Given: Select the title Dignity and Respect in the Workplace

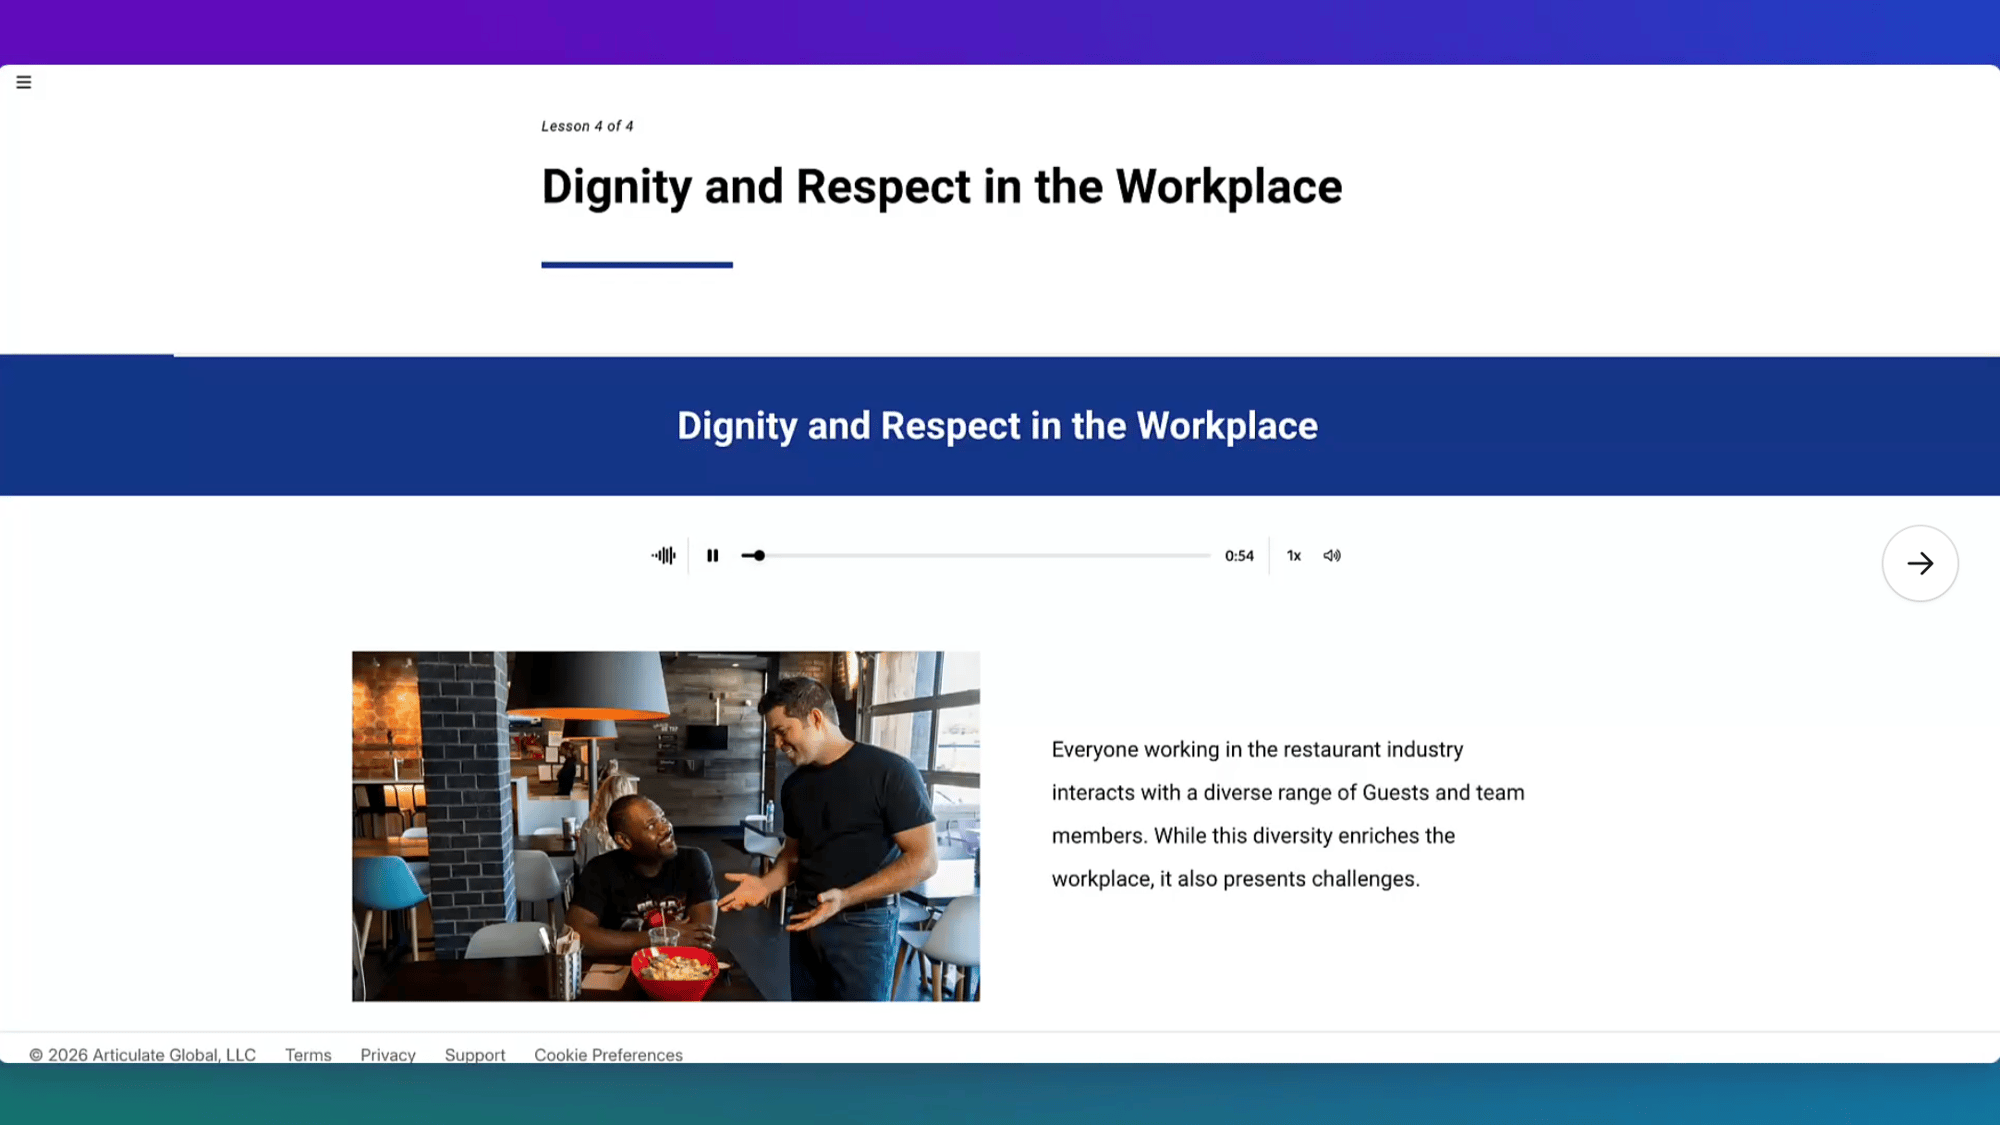Looking at the screenshot, I should tap(941, 186).
